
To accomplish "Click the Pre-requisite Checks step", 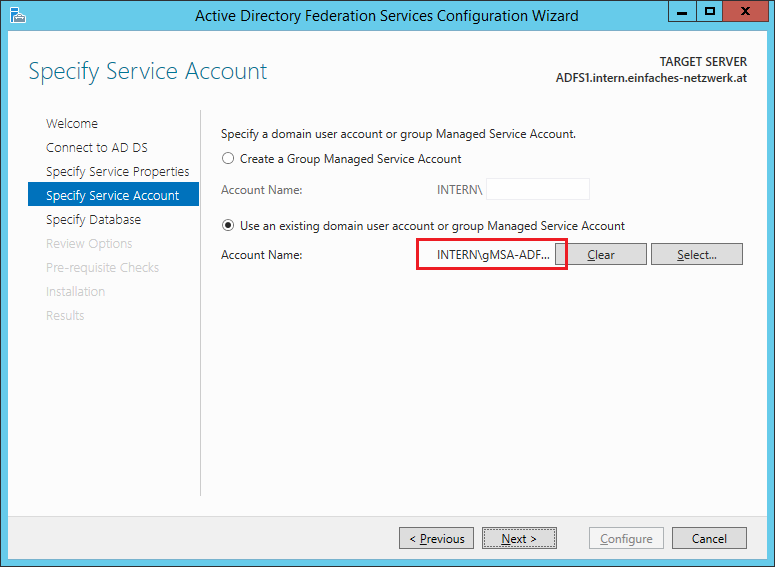I will point(102,267).
